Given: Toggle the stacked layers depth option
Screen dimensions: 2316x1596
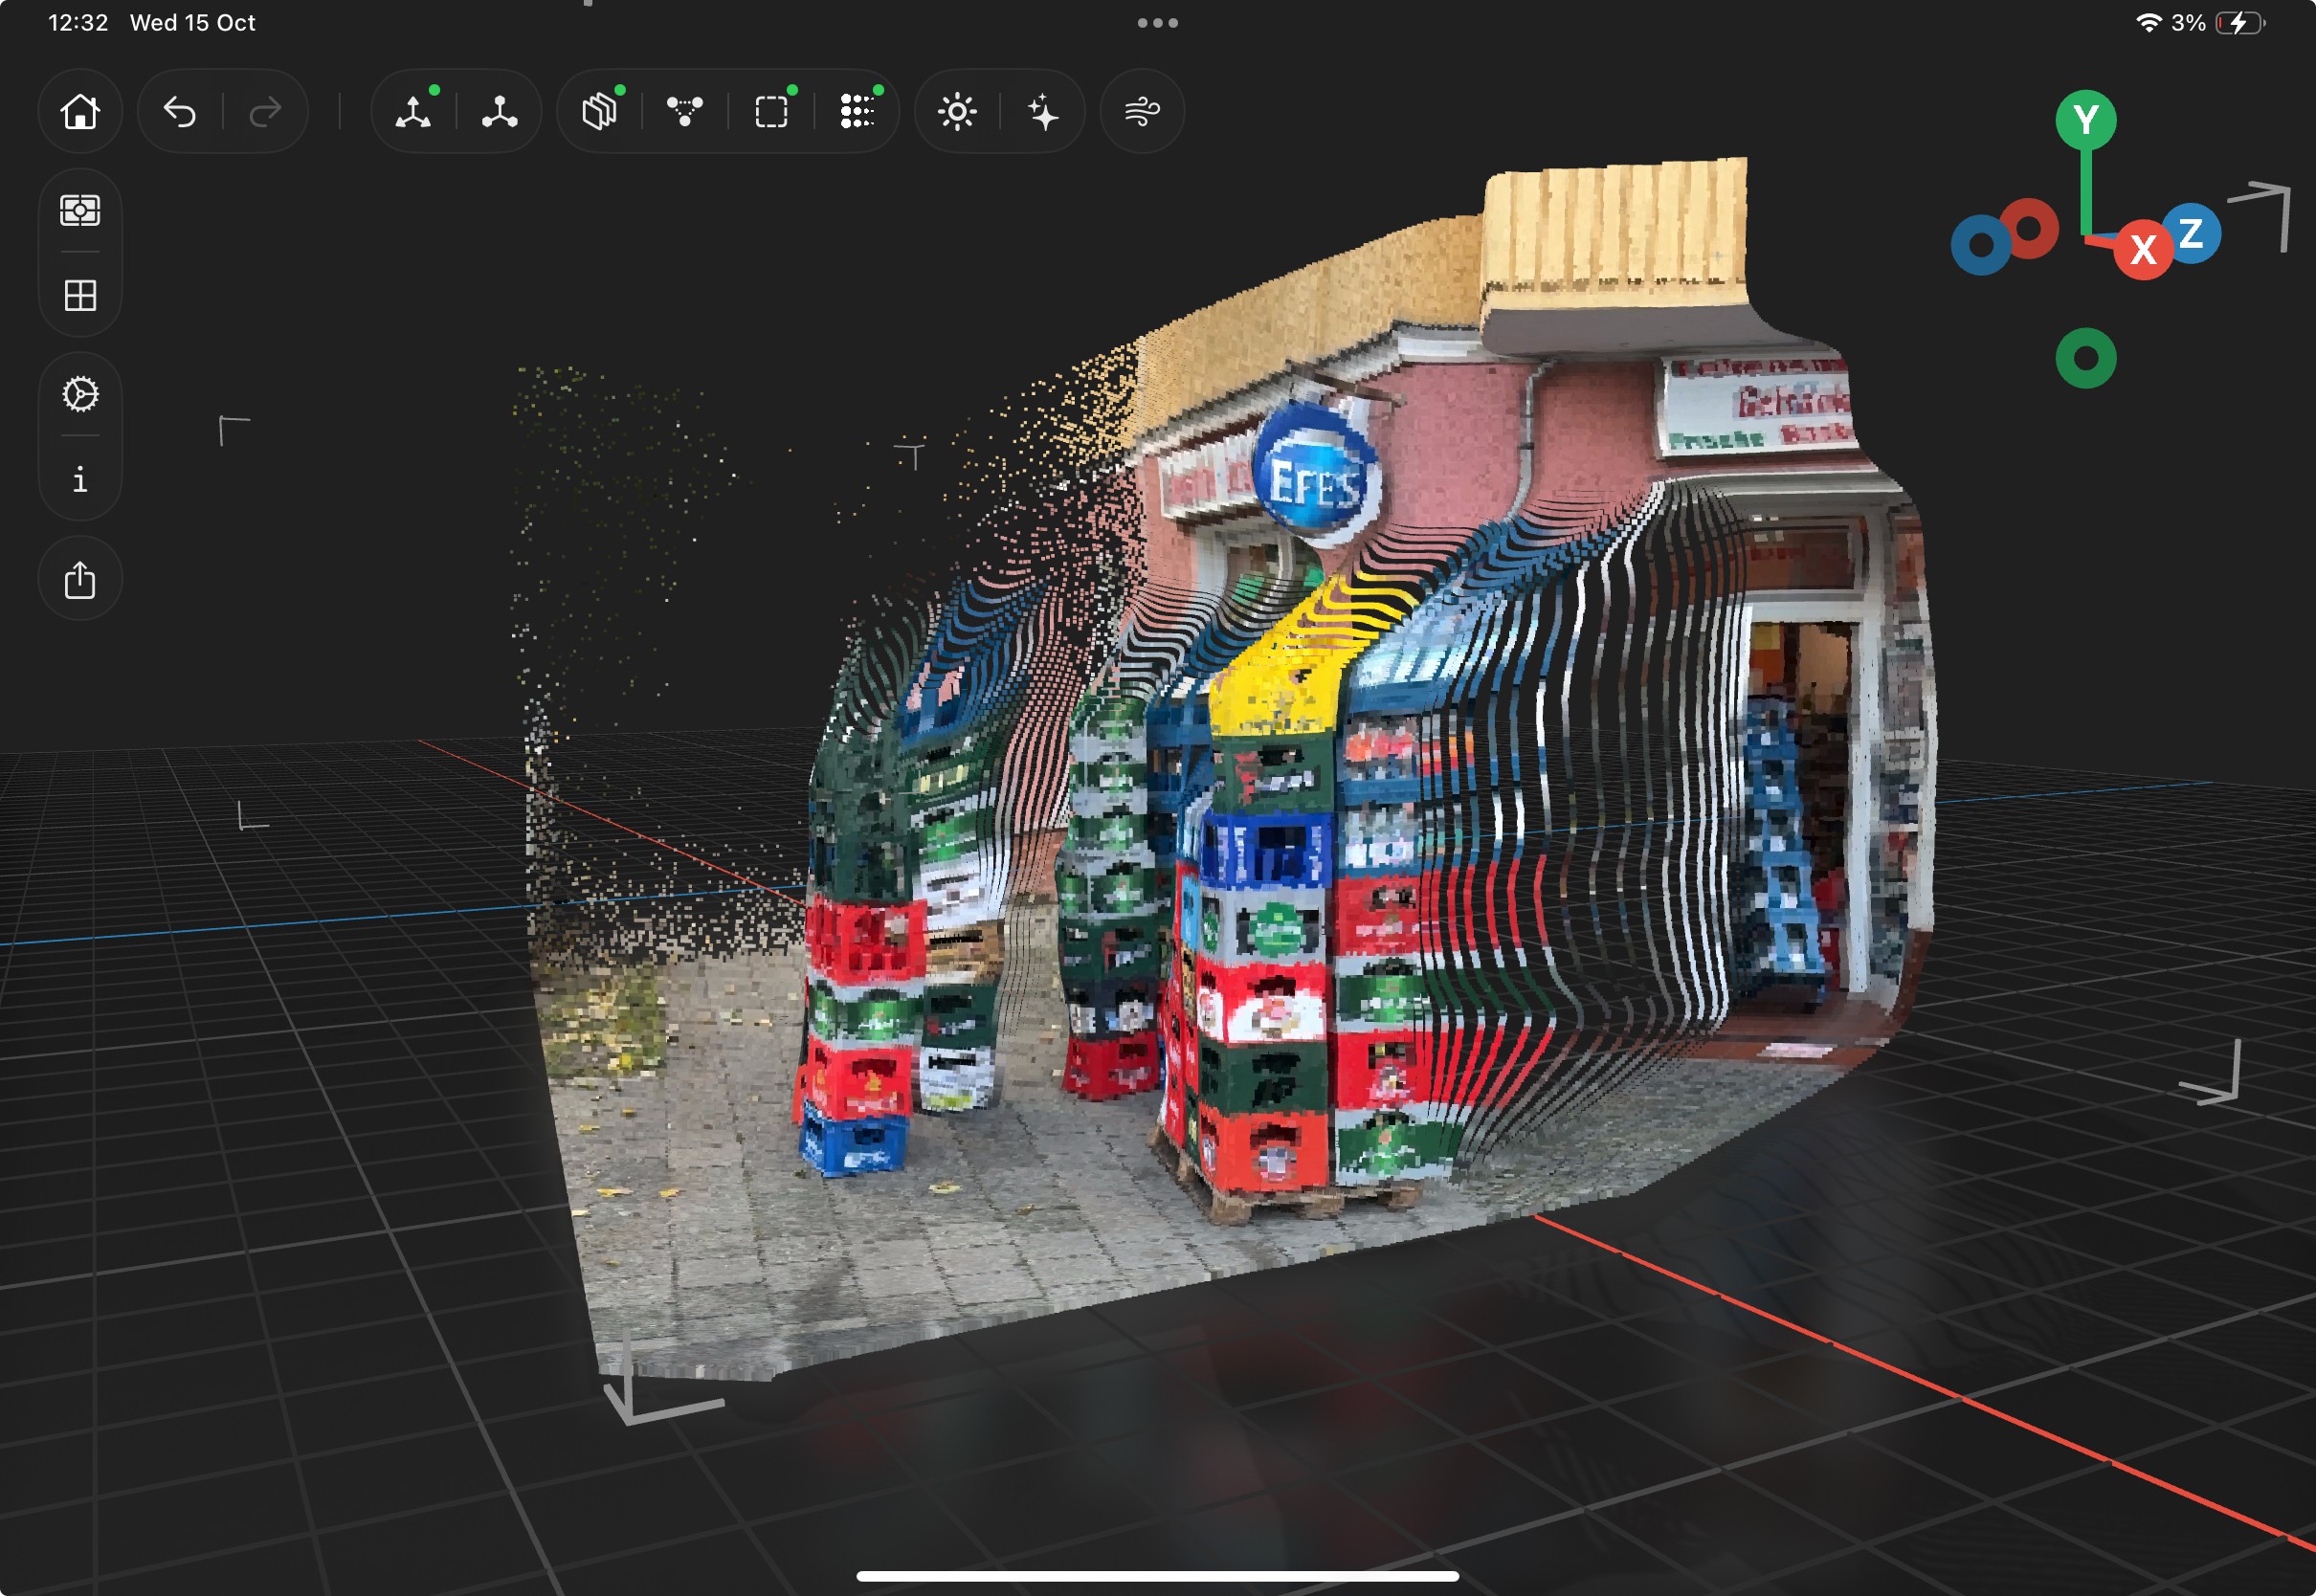Looking at the screenshot, I should tap(599, 111).
